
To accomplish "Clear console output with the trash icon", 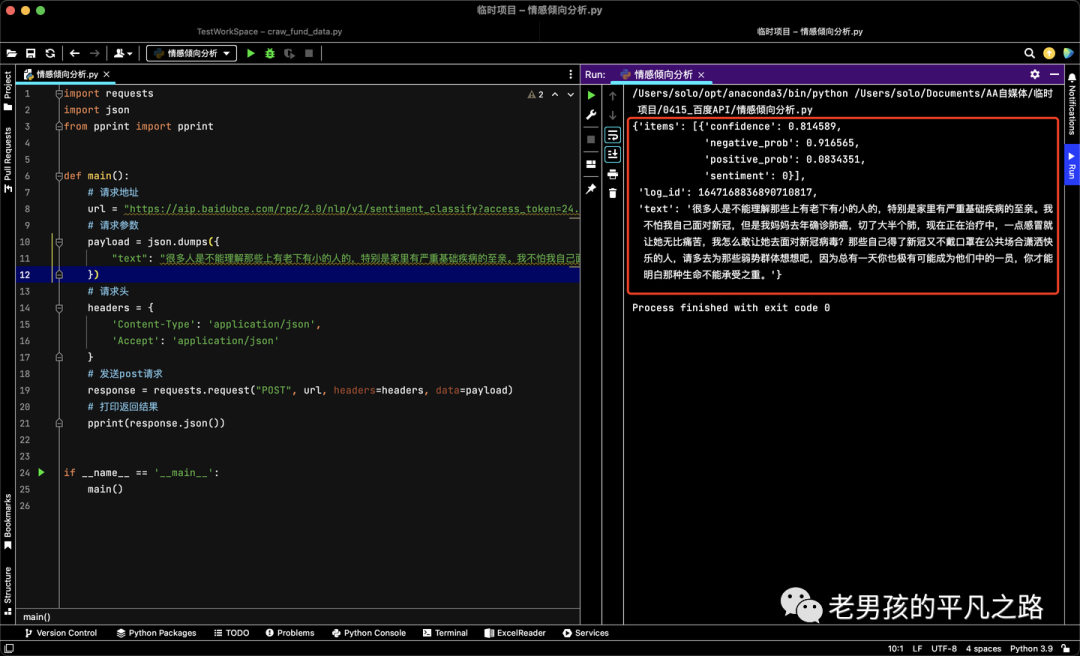I will tap(612, 194).
